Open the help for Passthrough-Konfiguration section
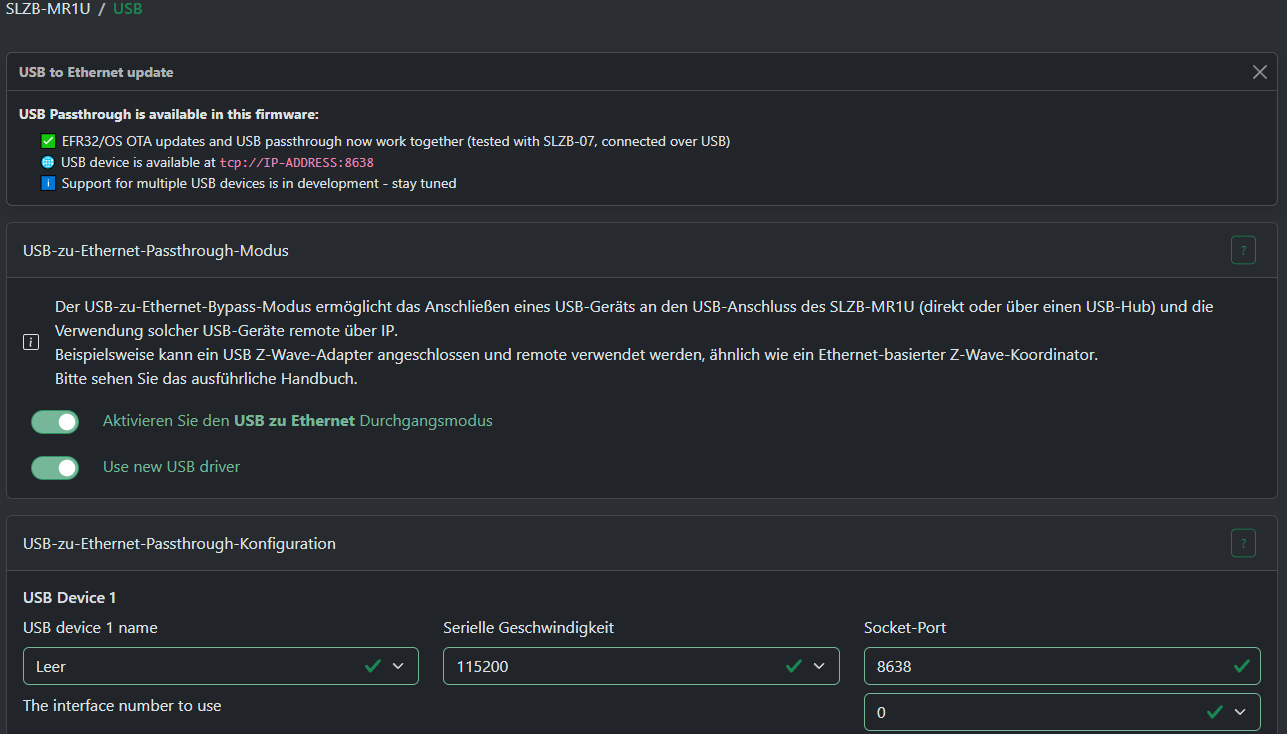Image resolution: width=1287 pixels, height=734 pixels. tap(1243, 543)
